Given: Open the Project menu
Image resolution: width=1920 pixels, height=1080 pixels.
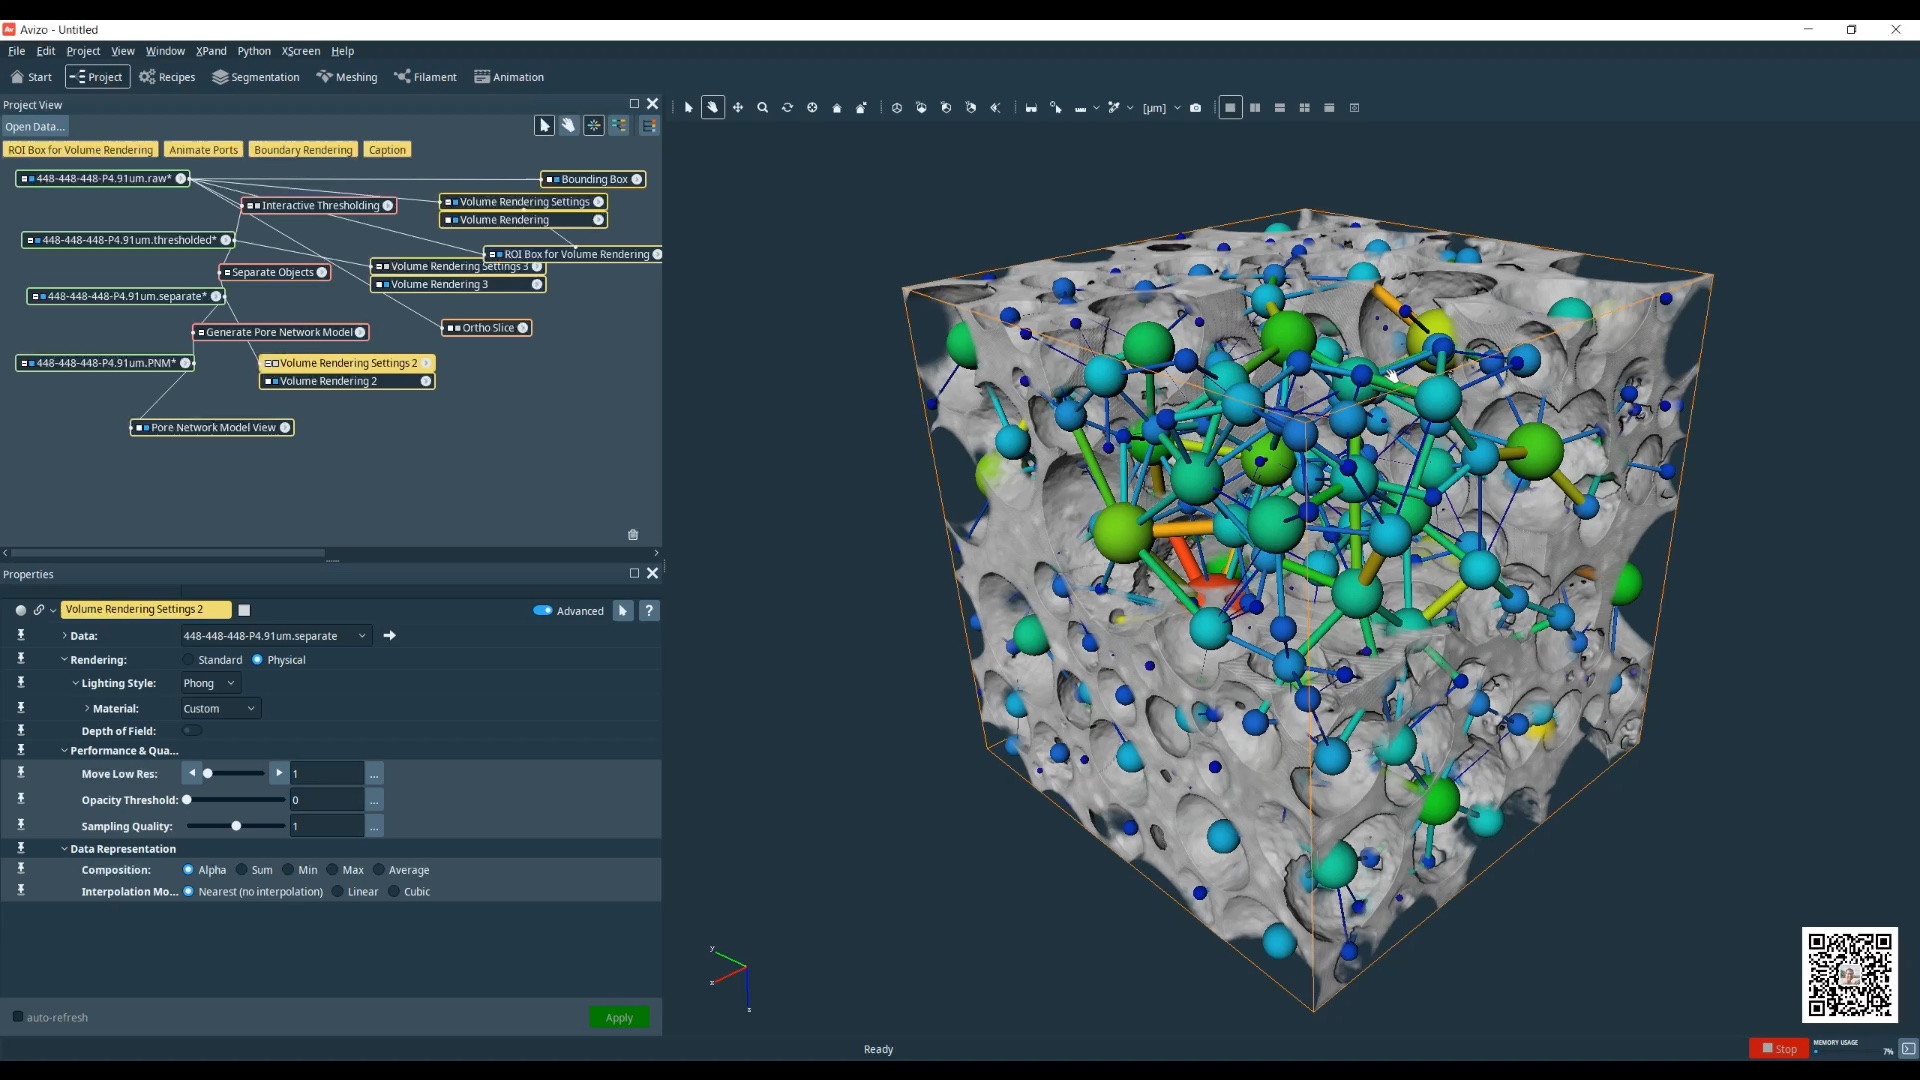Looking at the screenshot, I should 83,51.
